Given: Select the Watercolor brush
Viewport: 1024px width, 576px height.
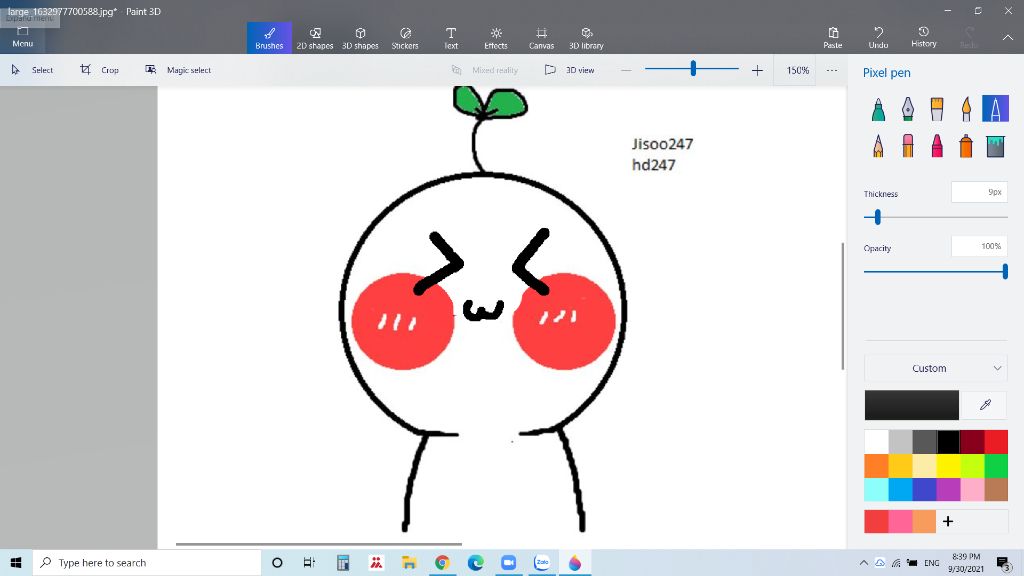Looking at the screenshot, I should 966,109.
